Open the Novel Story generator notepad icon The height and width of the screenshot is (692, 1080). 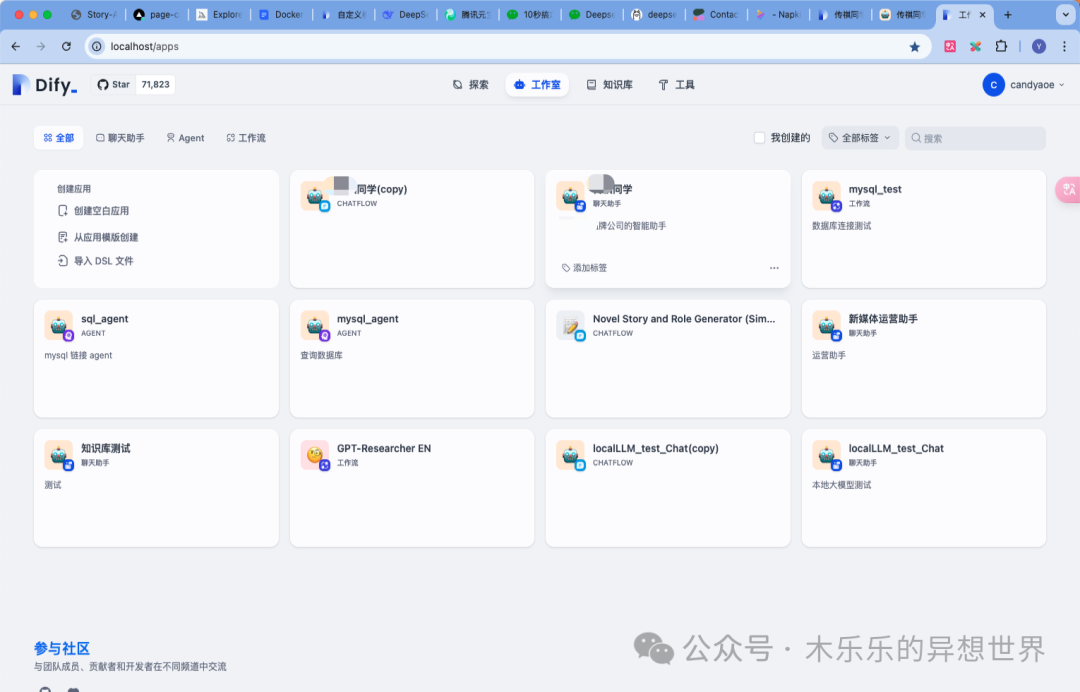click(570, 325)
